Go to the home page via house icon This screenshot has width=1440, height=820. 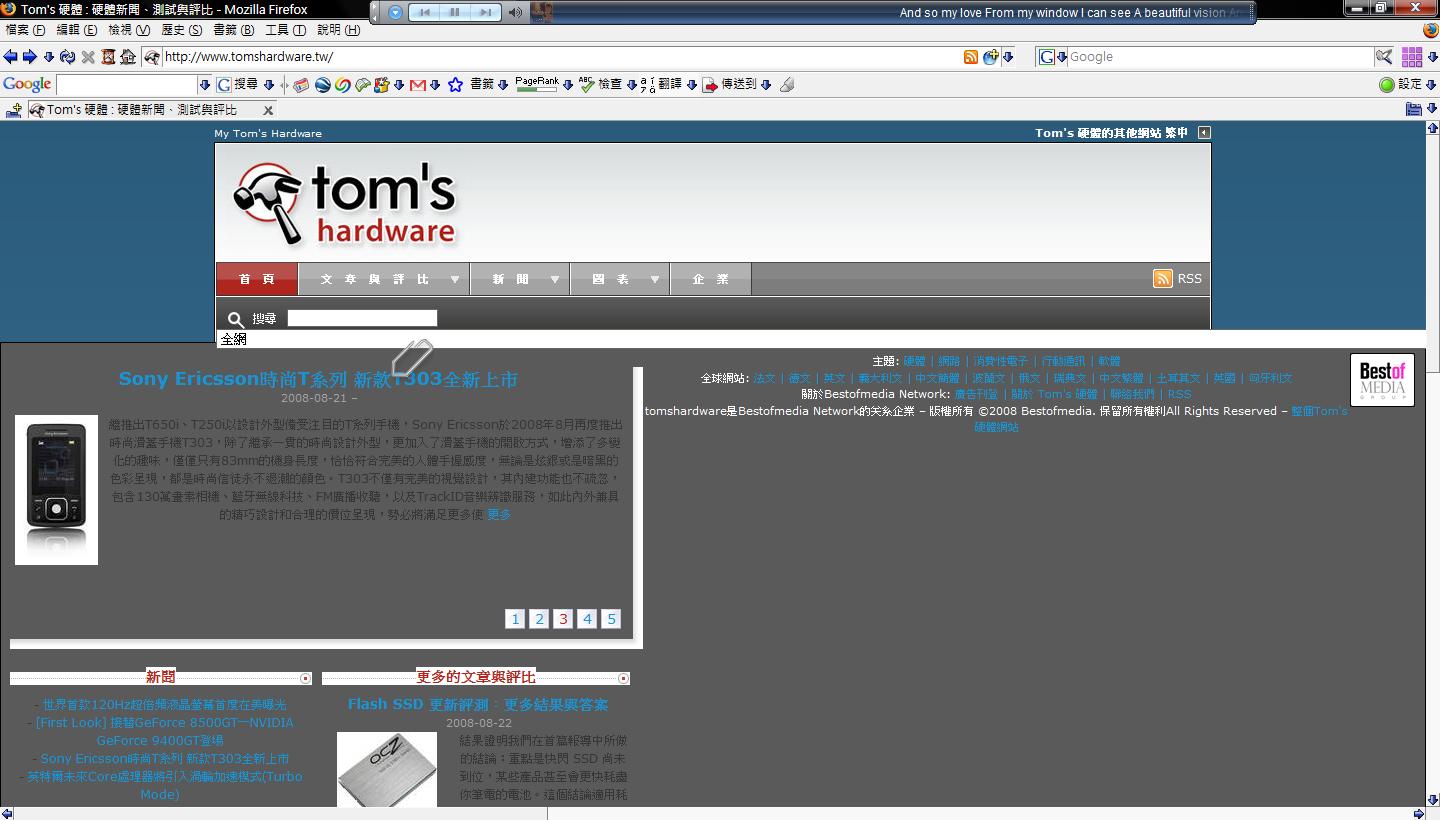click(x=128, y=57)
